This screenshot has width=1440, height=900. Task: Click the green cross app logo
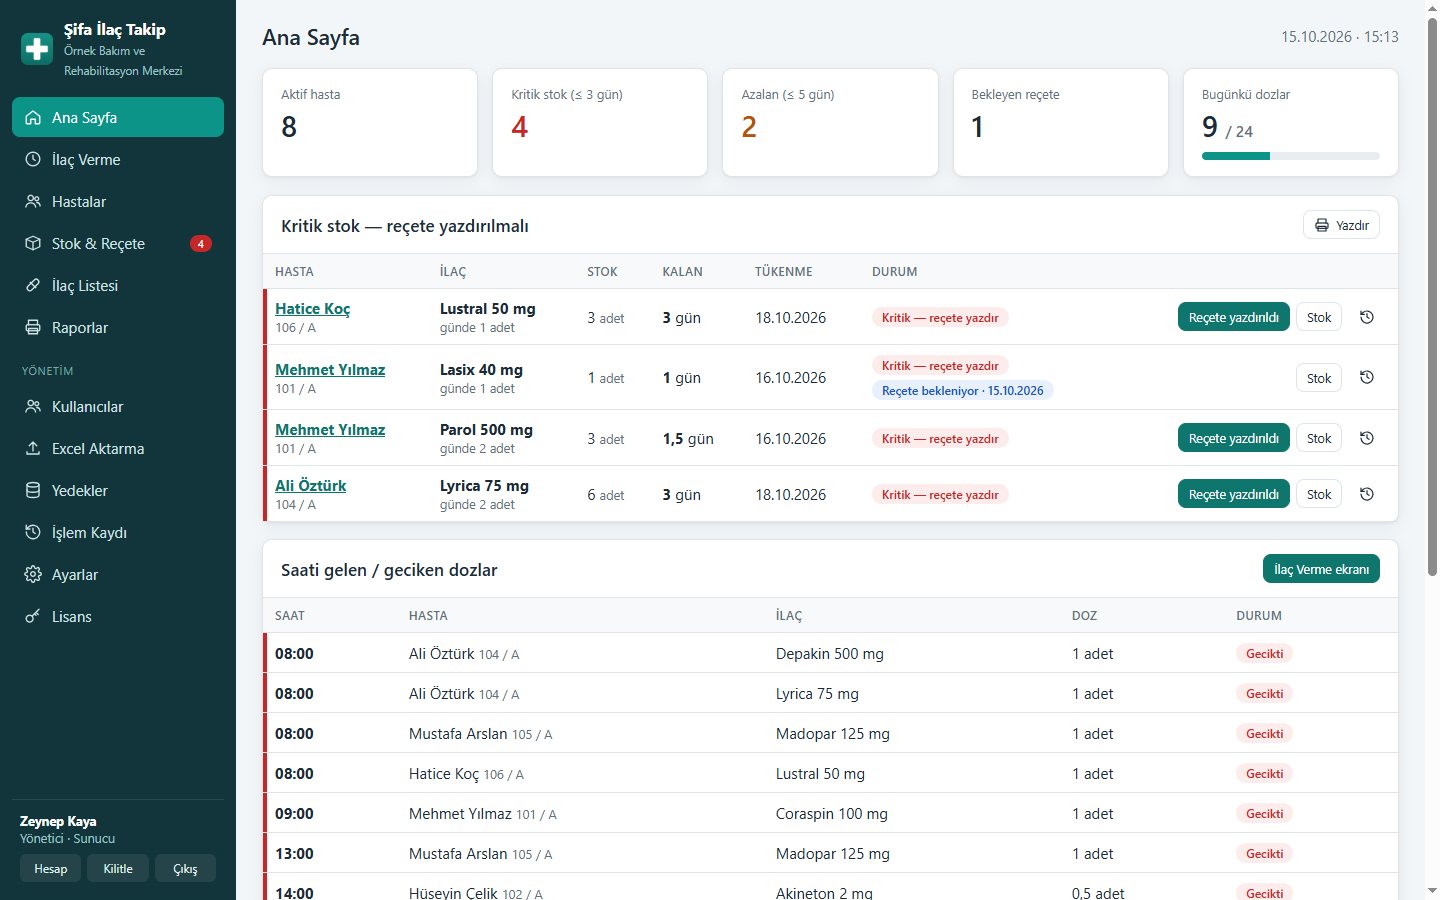(x=37, y=48)
